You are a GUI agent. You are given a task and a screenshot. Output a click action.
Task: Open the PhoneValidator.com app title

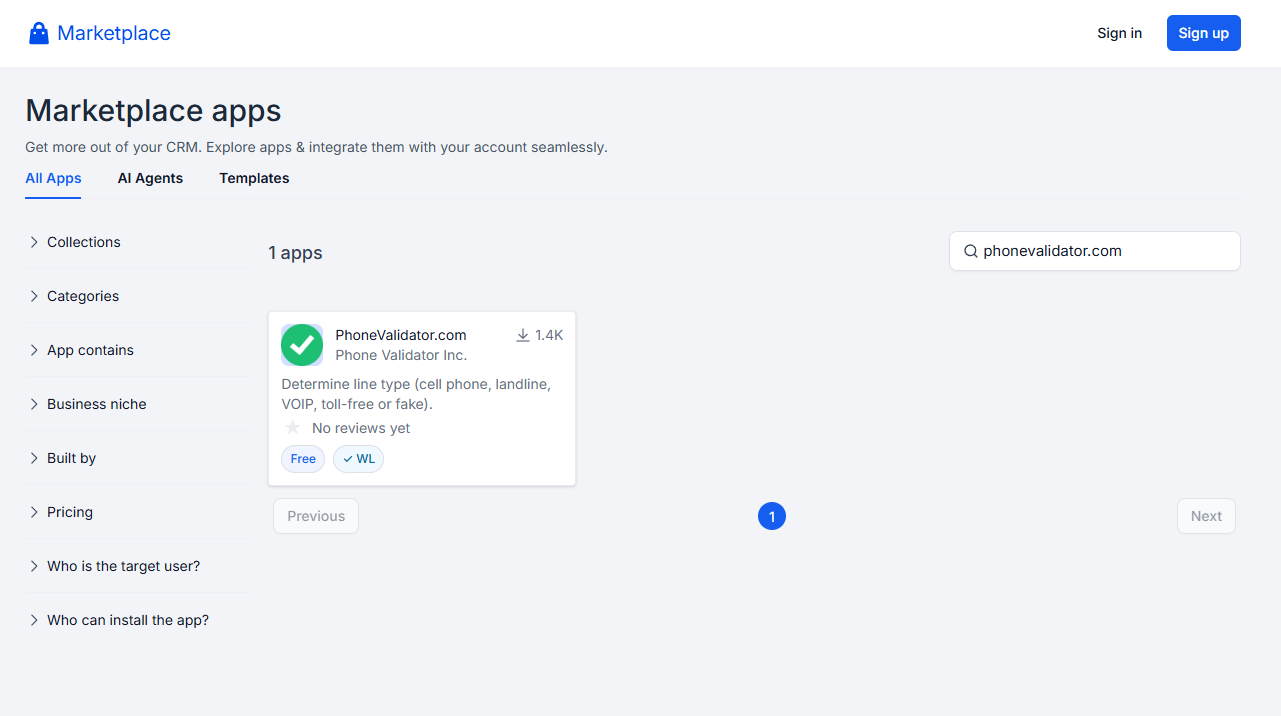click(x=401, y=335)
